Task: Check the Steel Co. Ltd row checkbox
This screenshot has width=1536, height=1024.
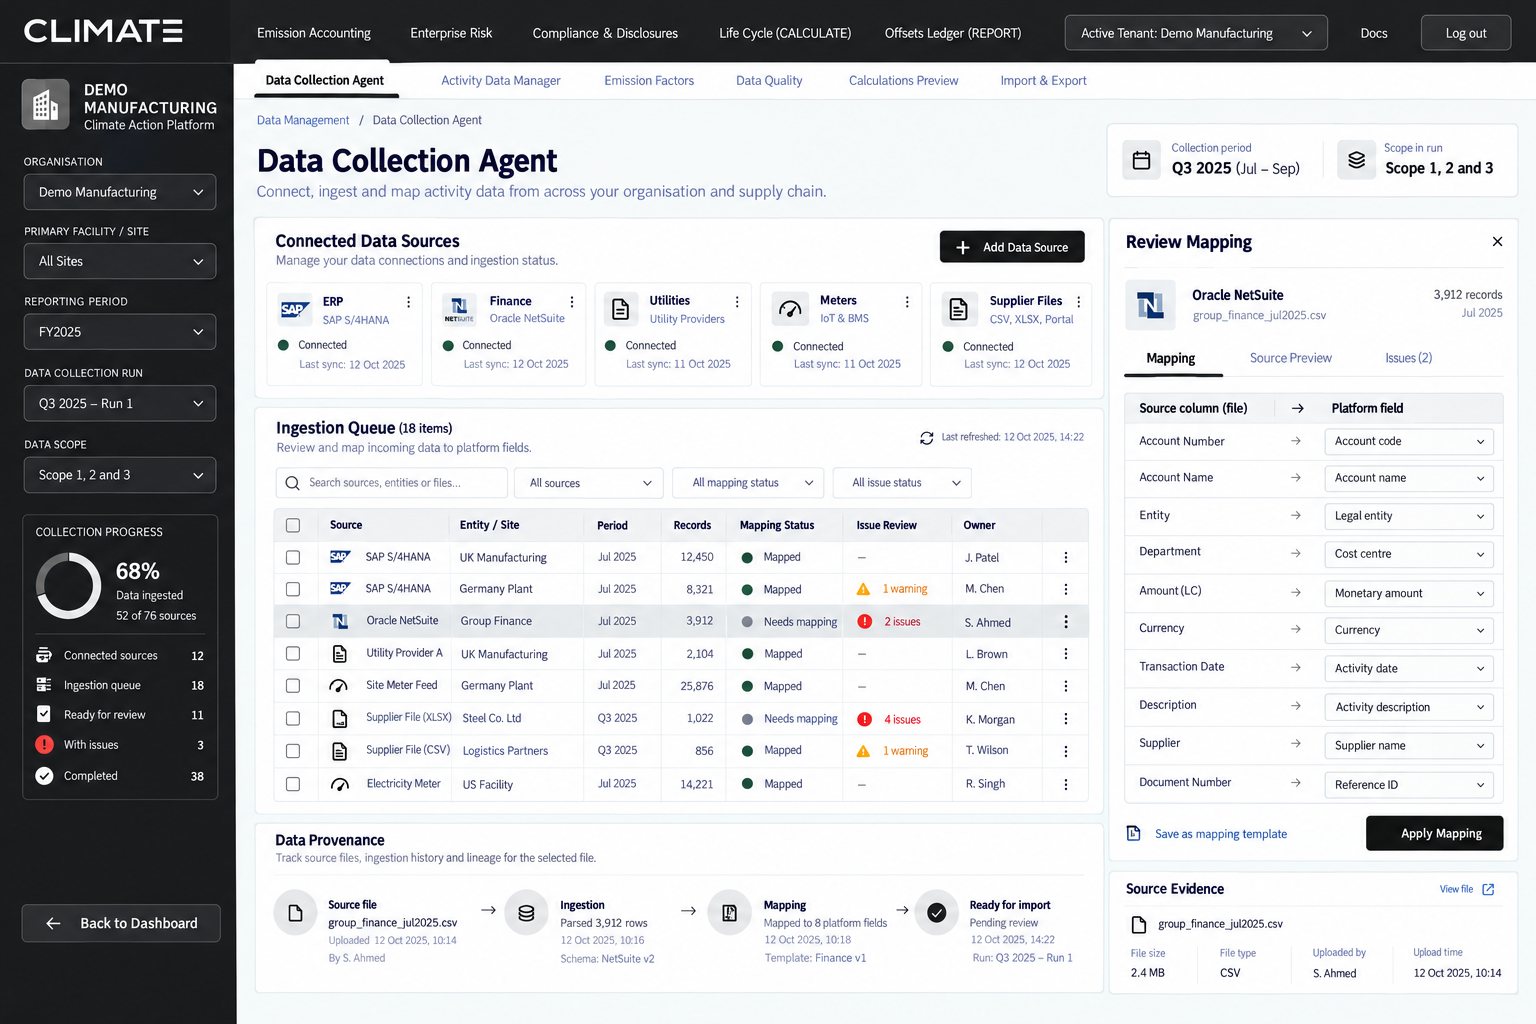Action: click(x=293, y=718)
